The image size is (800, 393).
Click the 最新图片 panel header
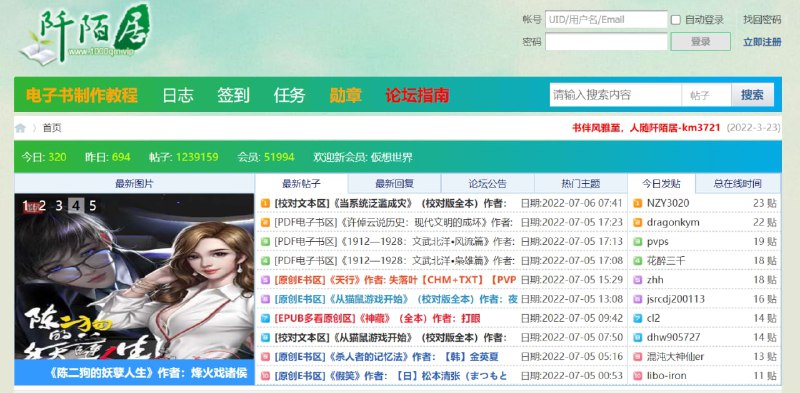point(134,184)
